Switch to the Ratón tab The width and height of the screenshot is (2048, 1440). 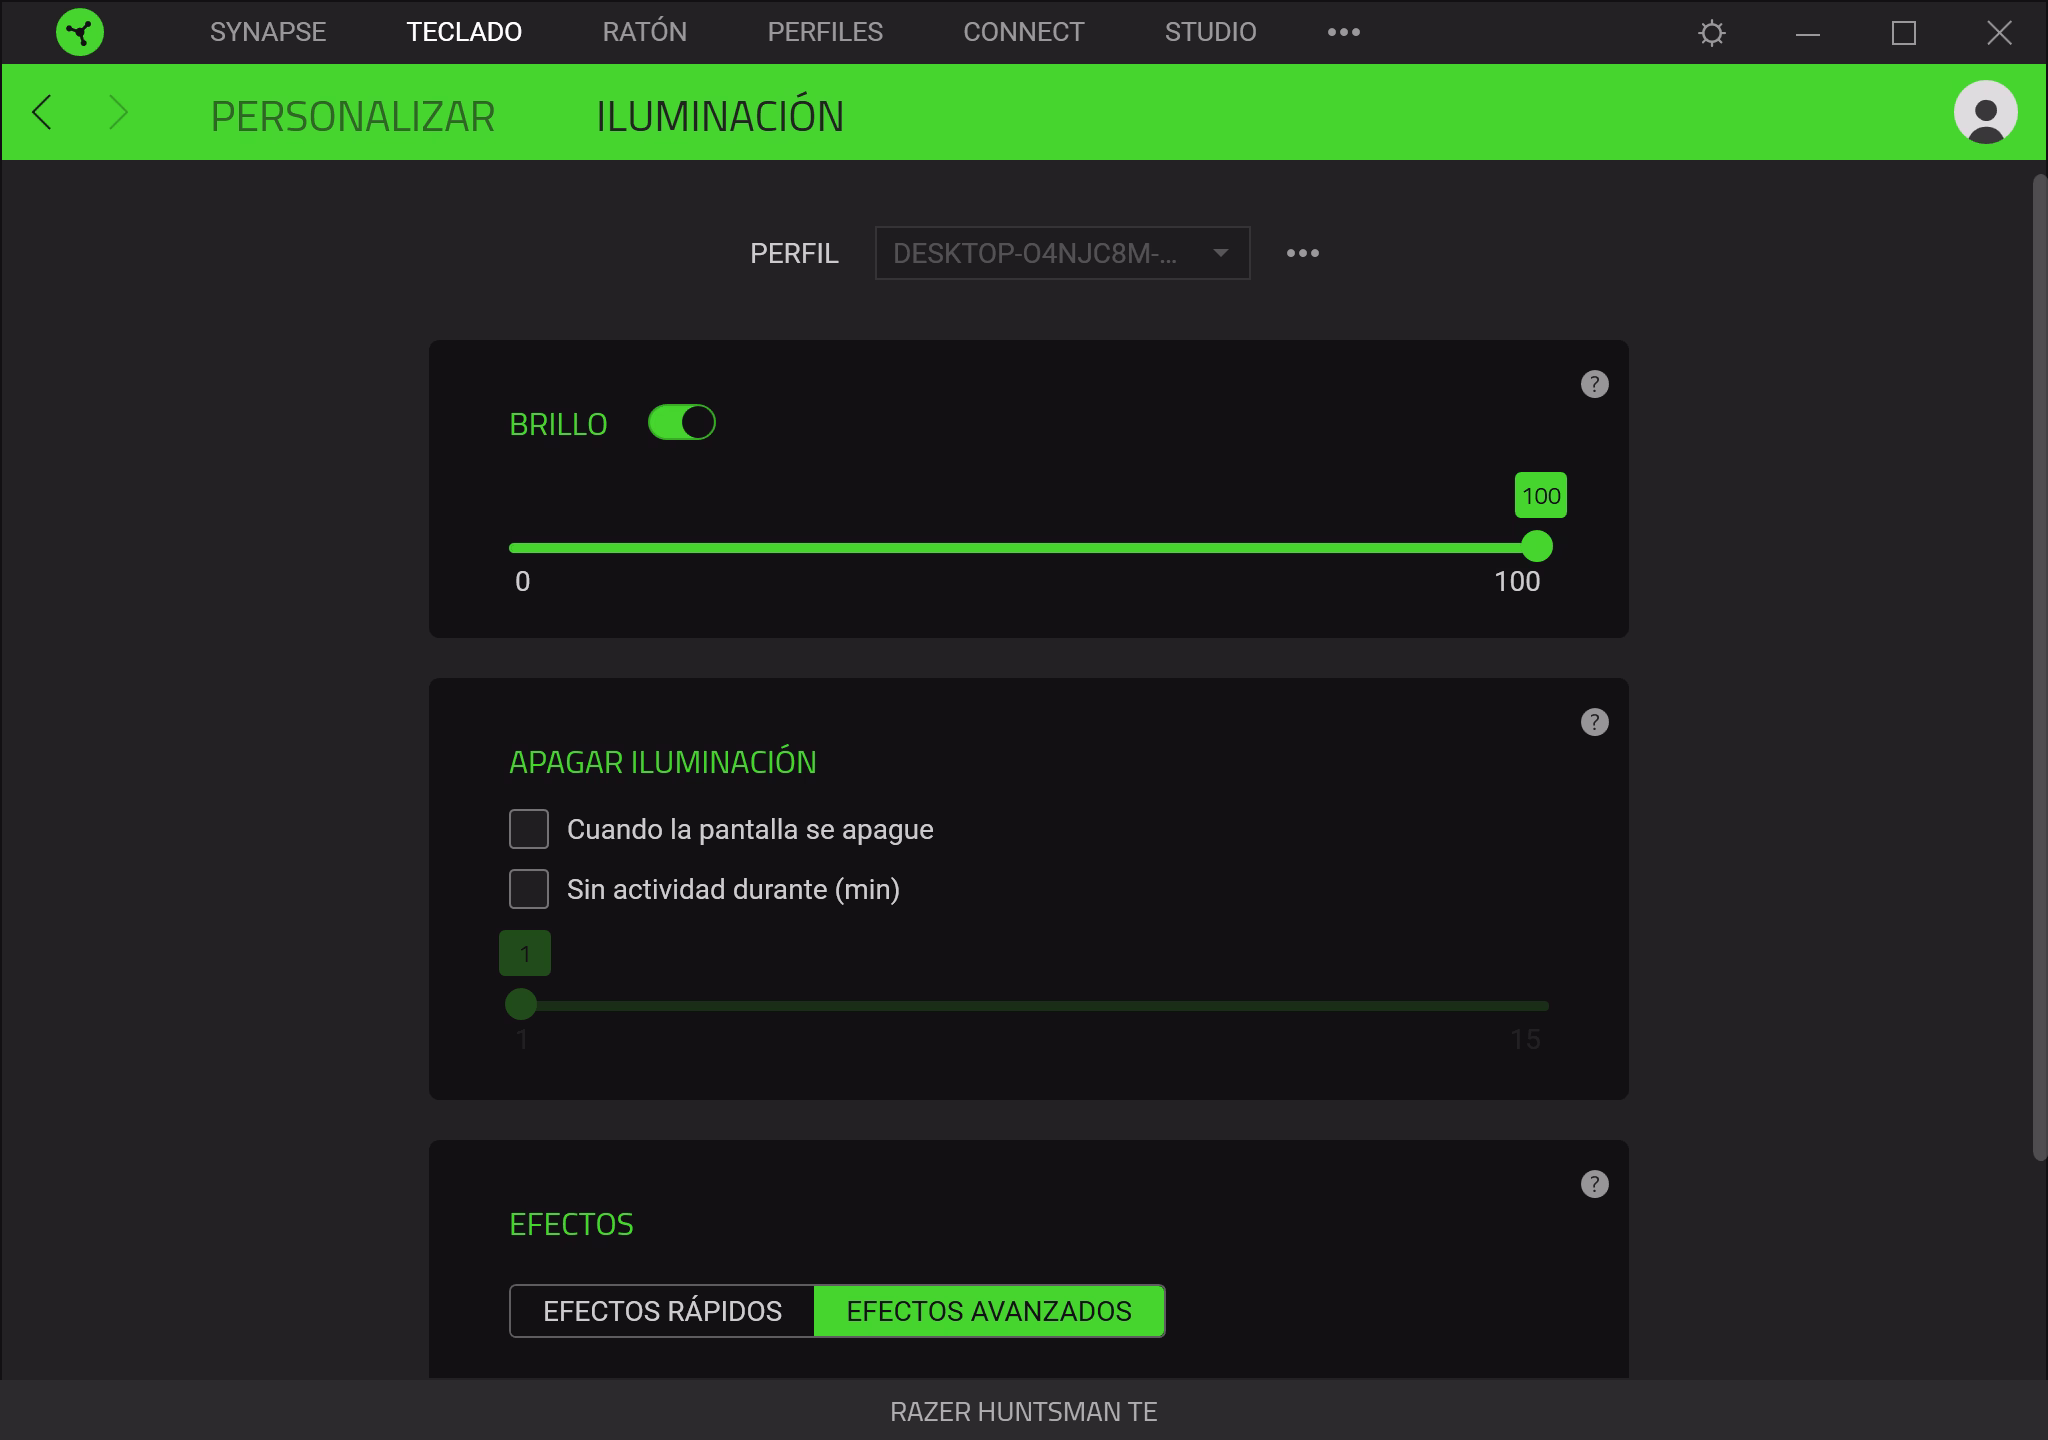pos(644,32)
